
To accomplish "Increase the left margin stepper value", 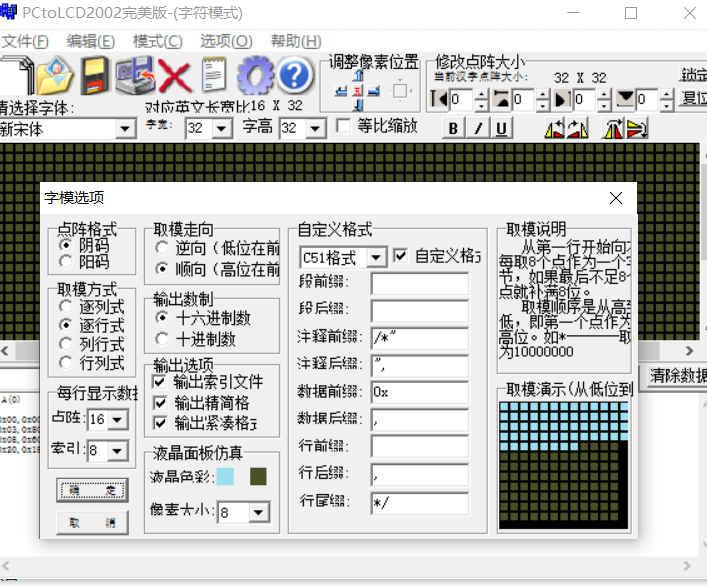I will coord(482,94).
